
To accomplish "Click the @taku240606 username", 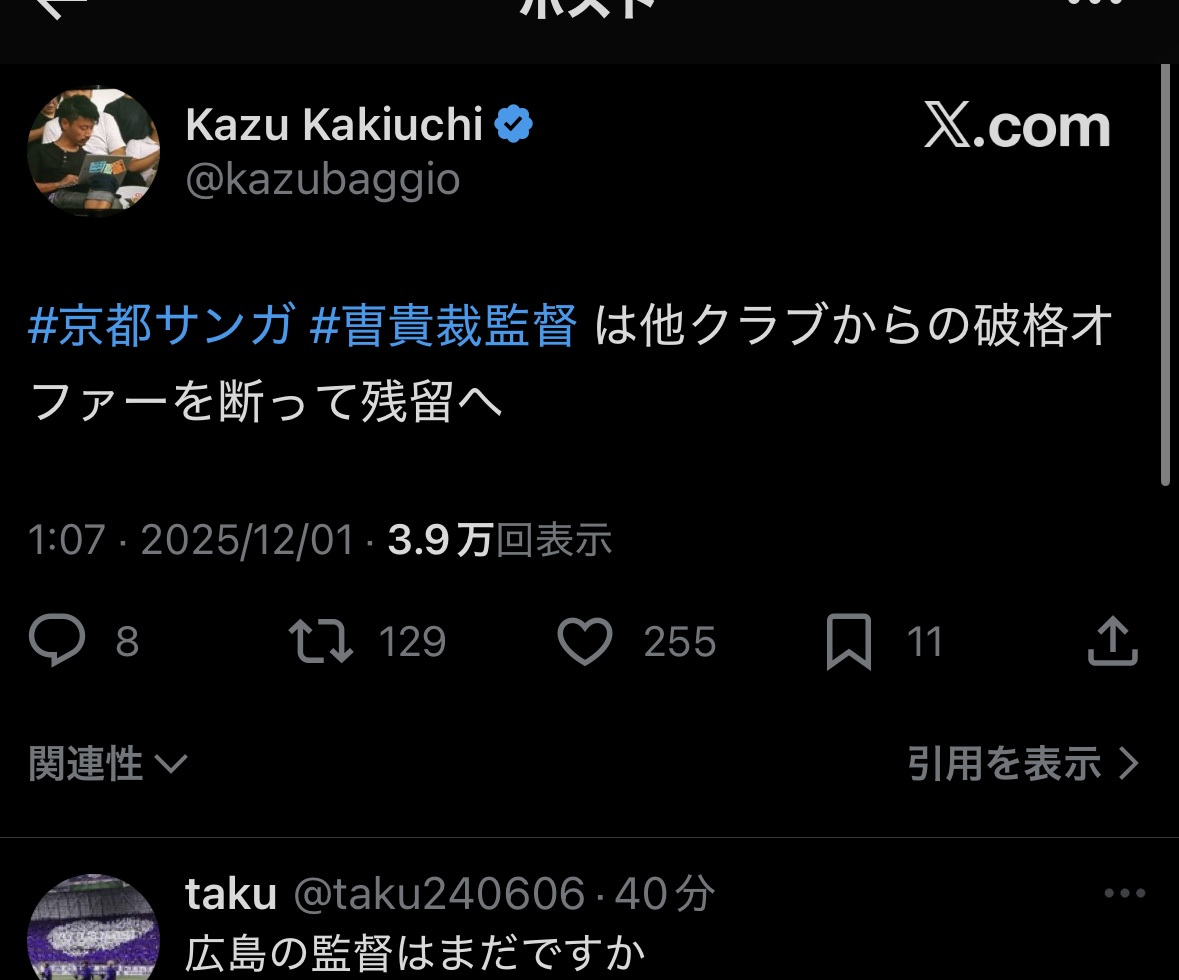I will [x=438, y=894].
